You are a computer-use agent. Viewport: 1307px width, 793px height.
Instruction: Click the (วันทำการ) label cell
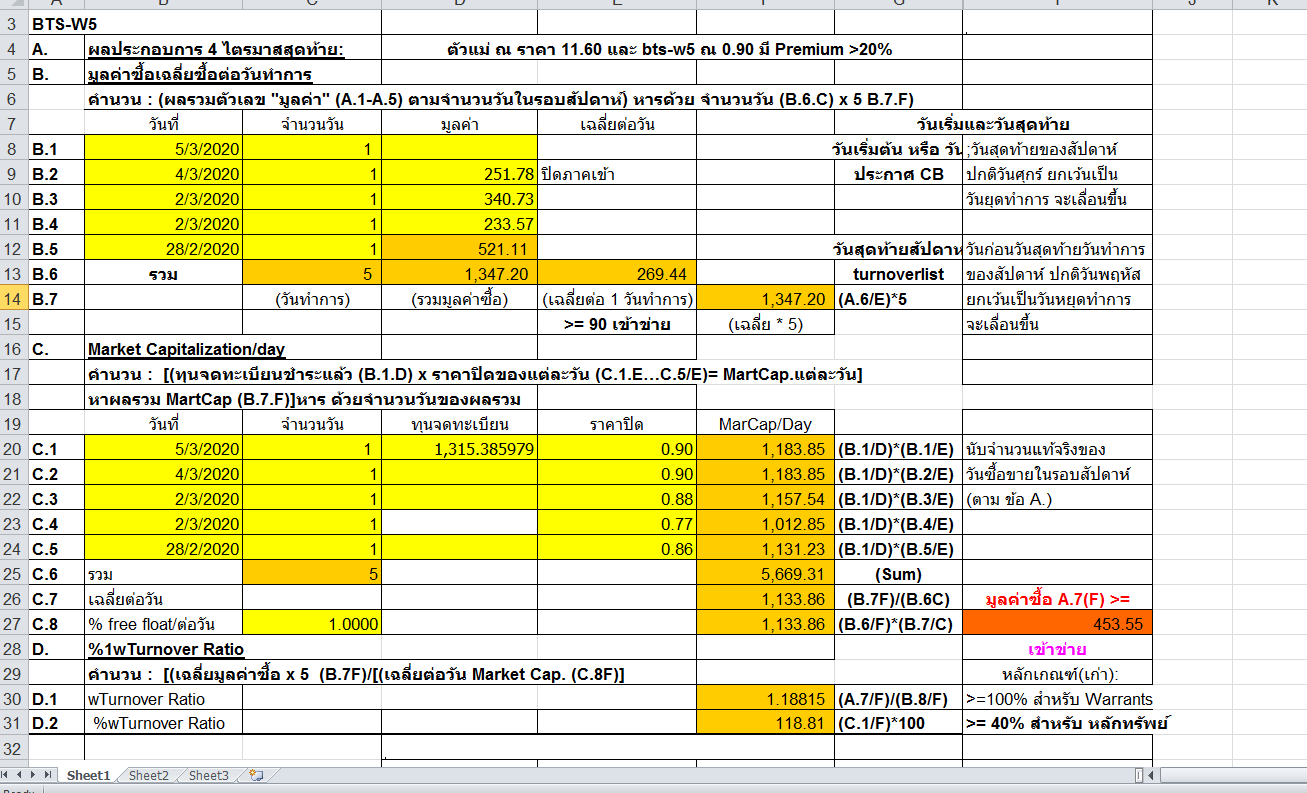[312, 298]
